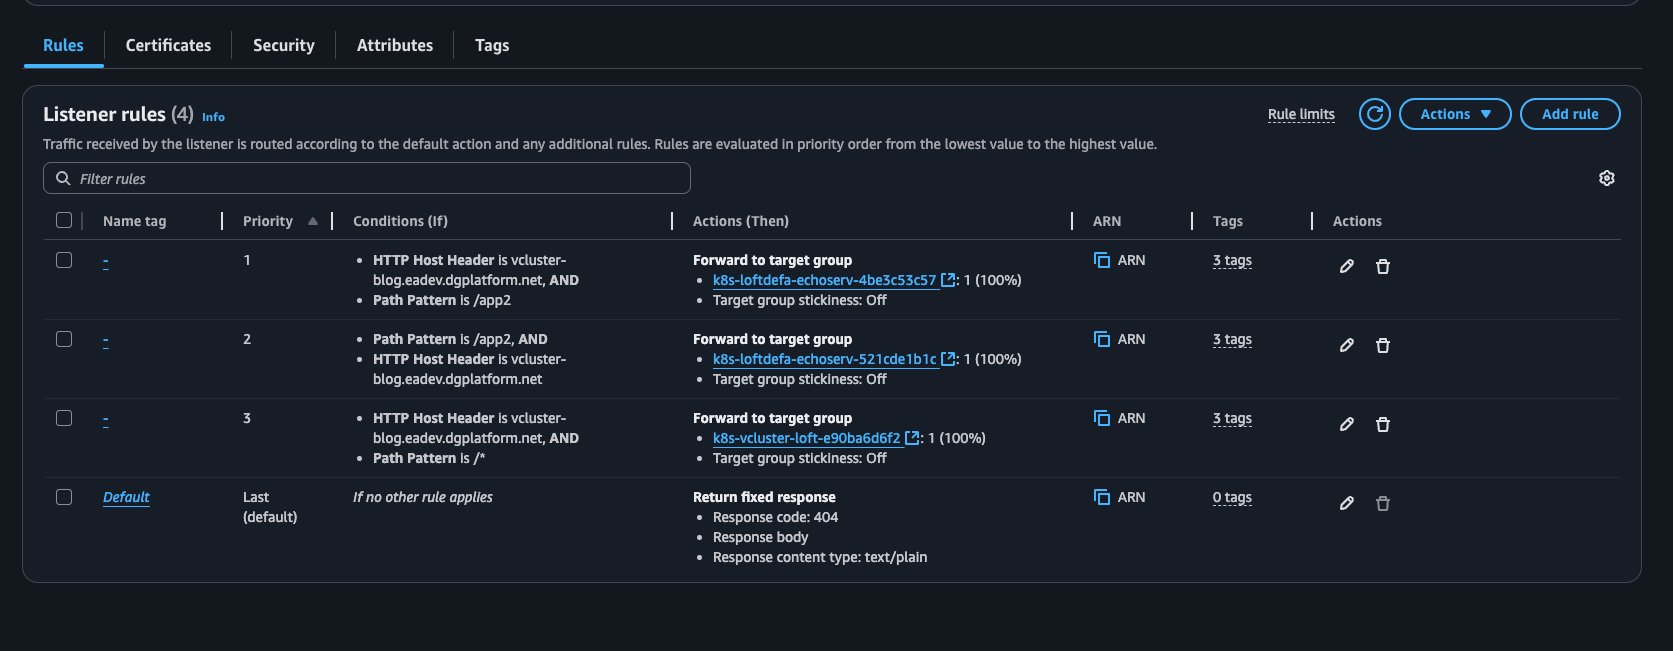Click the Add rule button
Viewport: 1673px width, 651px height.
point(1569,114)
